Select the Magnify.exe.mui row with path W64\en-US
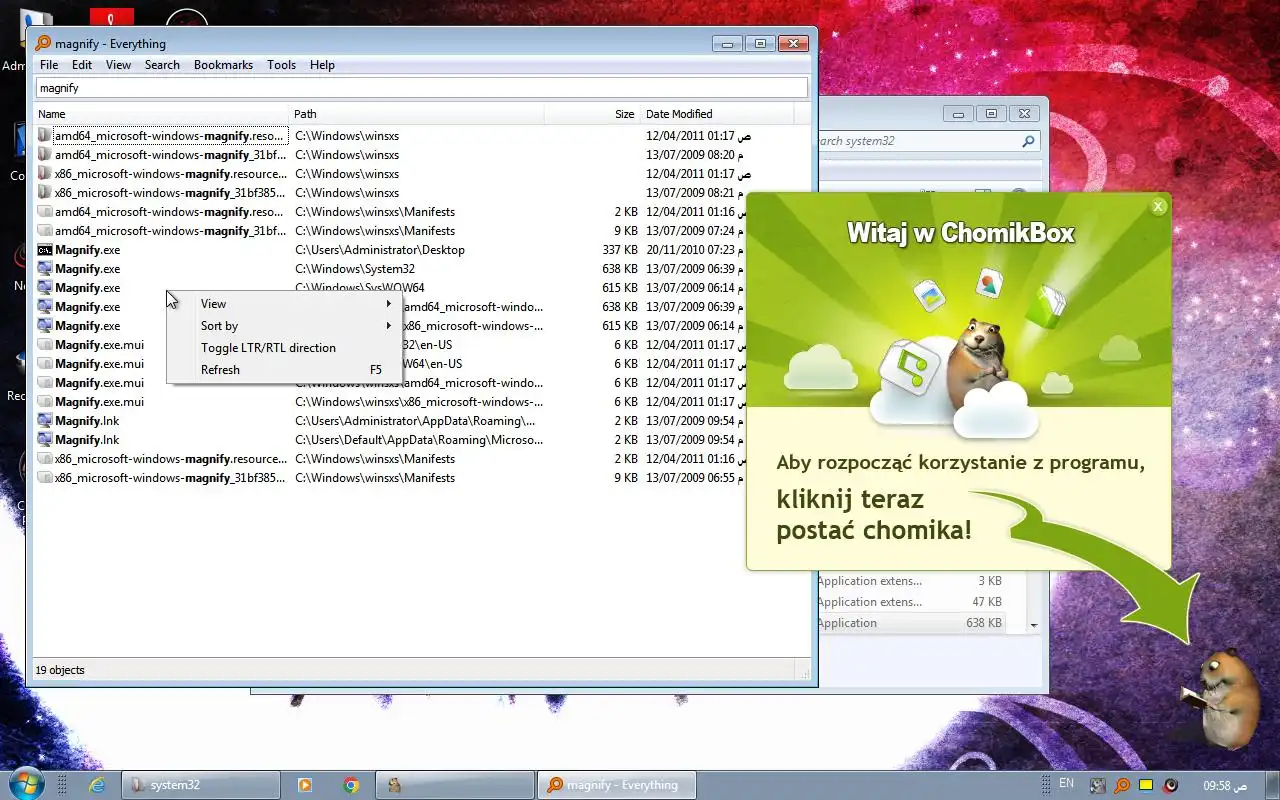Screen dimensions: 1280x800 [420, 364]
